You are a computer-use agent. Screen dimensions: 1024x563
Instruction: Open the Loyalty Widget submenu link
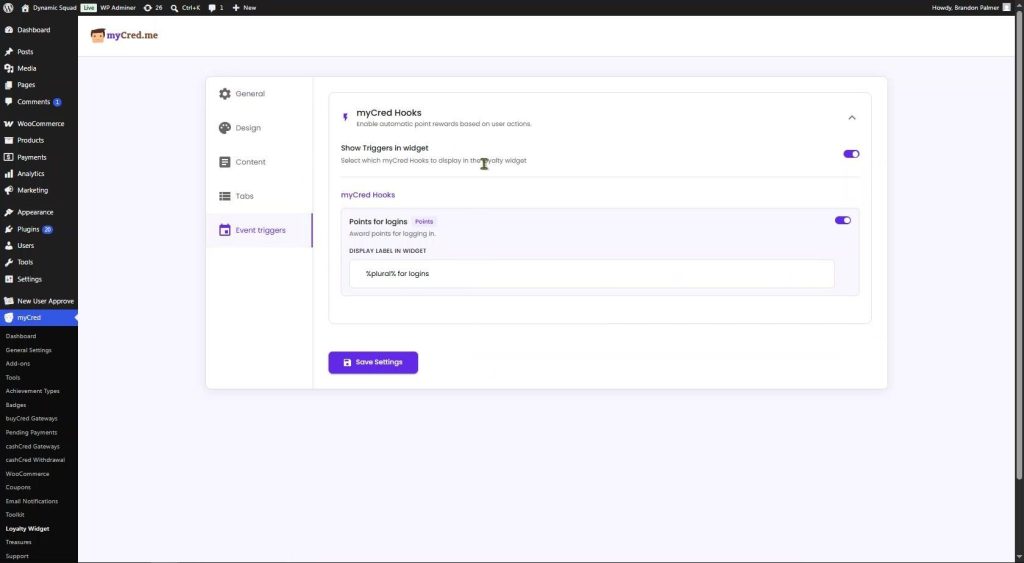(27, 529)
